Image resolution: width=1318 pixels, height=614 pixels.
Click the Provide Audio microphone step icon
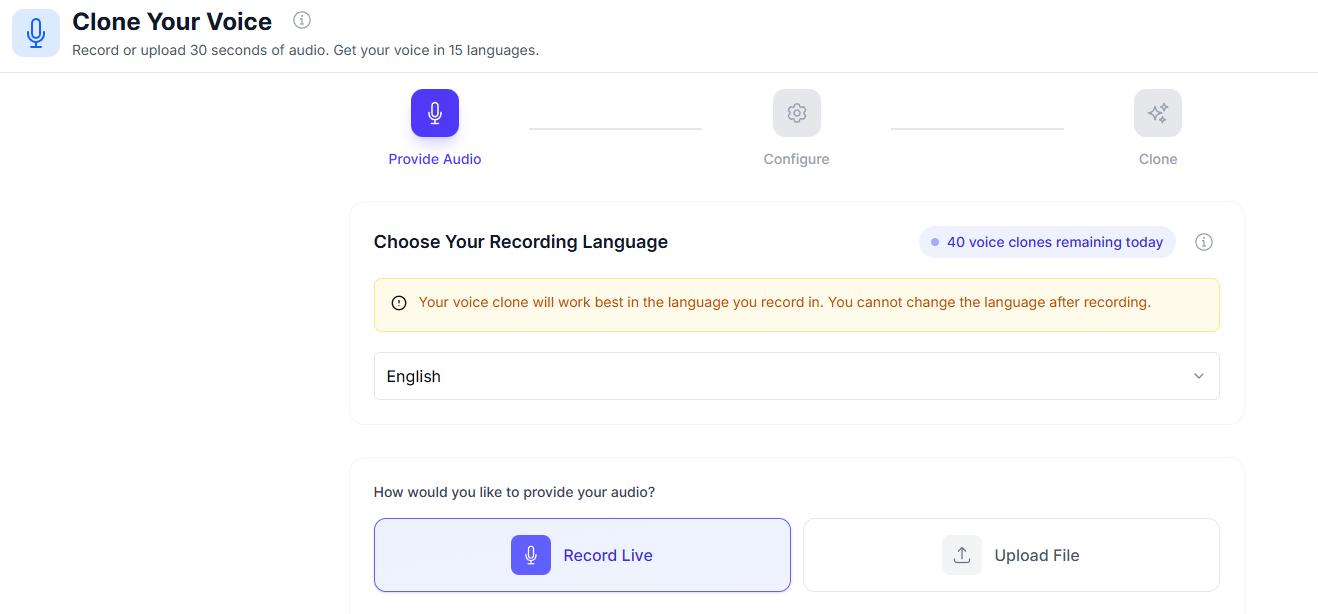[x=435, y=113]
